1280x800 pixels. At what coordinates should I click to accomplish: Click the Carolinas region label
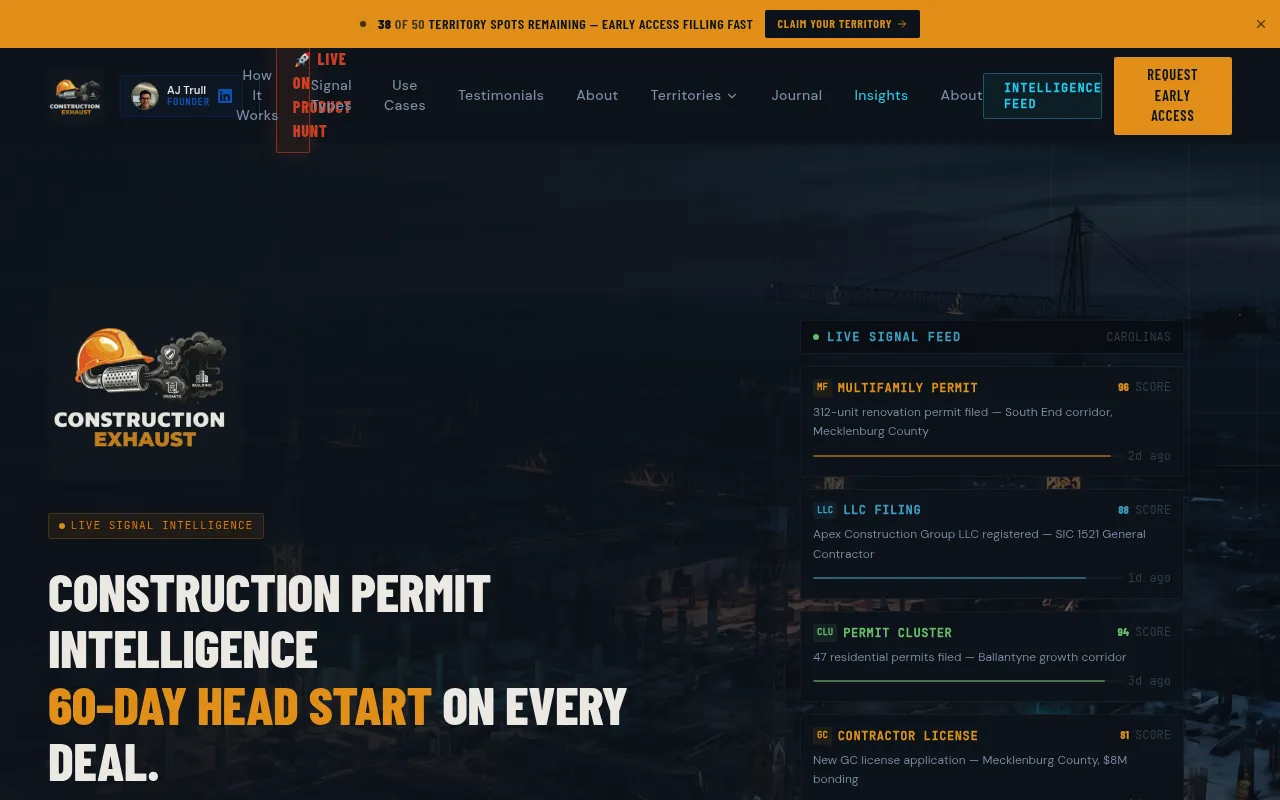click(x=1138, y=337)
